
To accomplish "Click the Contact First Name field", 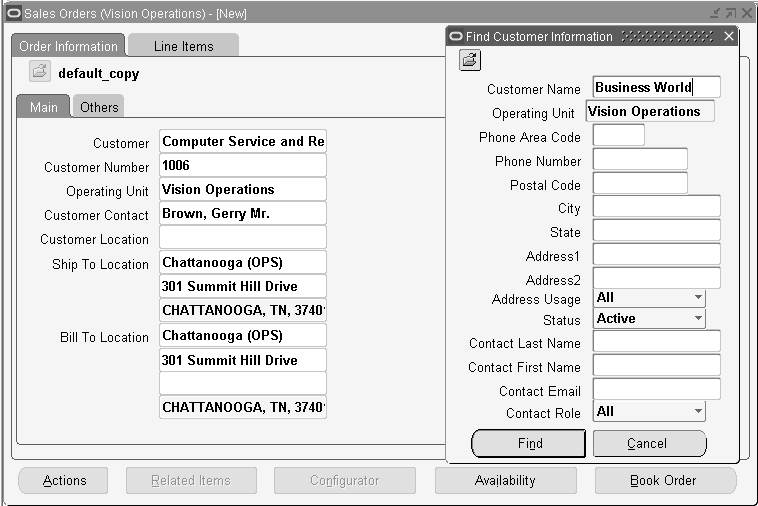I will point(656,365).
